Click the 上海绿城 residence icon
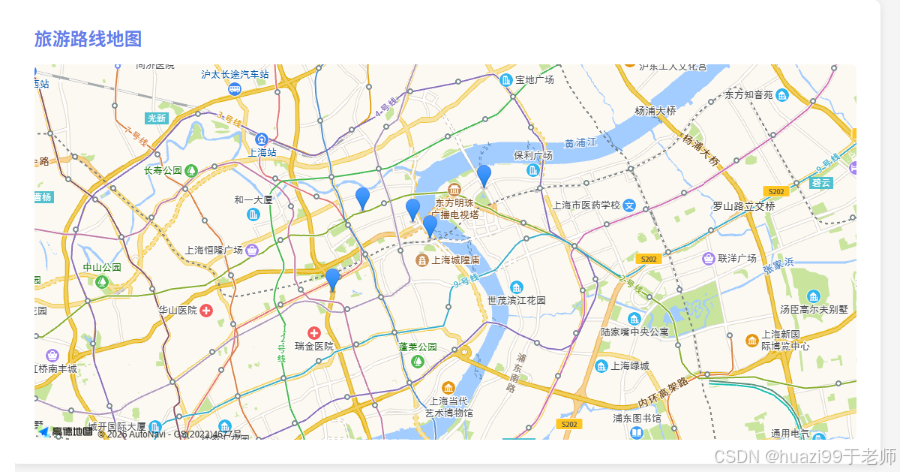Screen dimensions: 900x472 [x=602, y=366]
